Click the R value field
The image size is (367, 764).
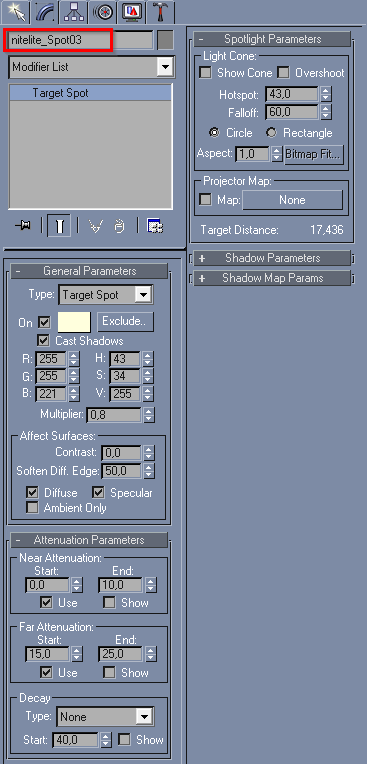[x=52, y=360]
